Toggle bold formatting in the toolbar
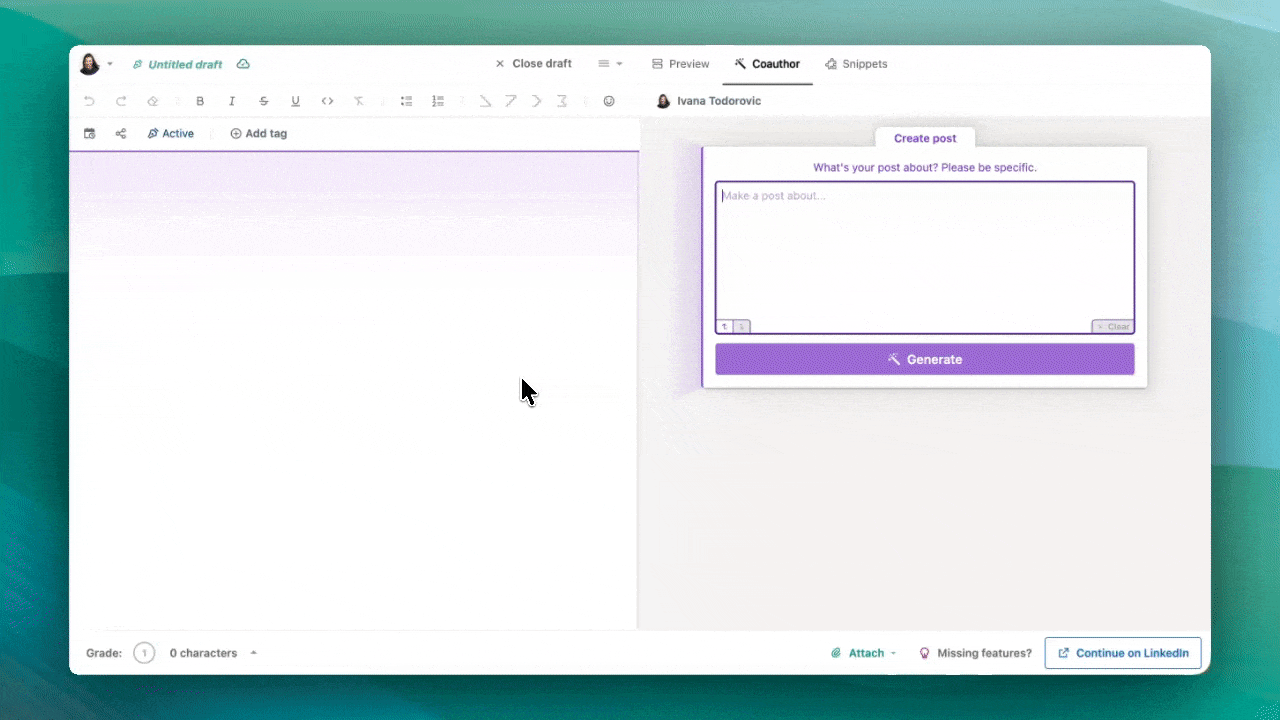 [x=200, y=101]
